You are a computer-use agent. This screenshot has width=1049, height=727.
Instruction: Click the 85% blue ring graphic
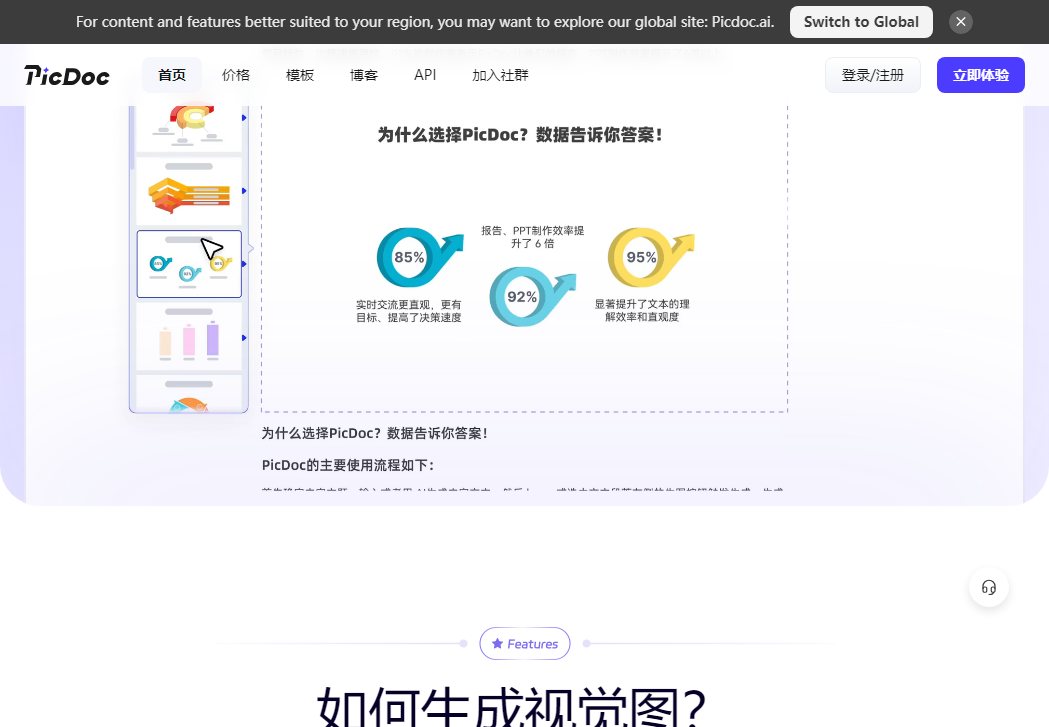pyautogui.click(x=419, y=257)
